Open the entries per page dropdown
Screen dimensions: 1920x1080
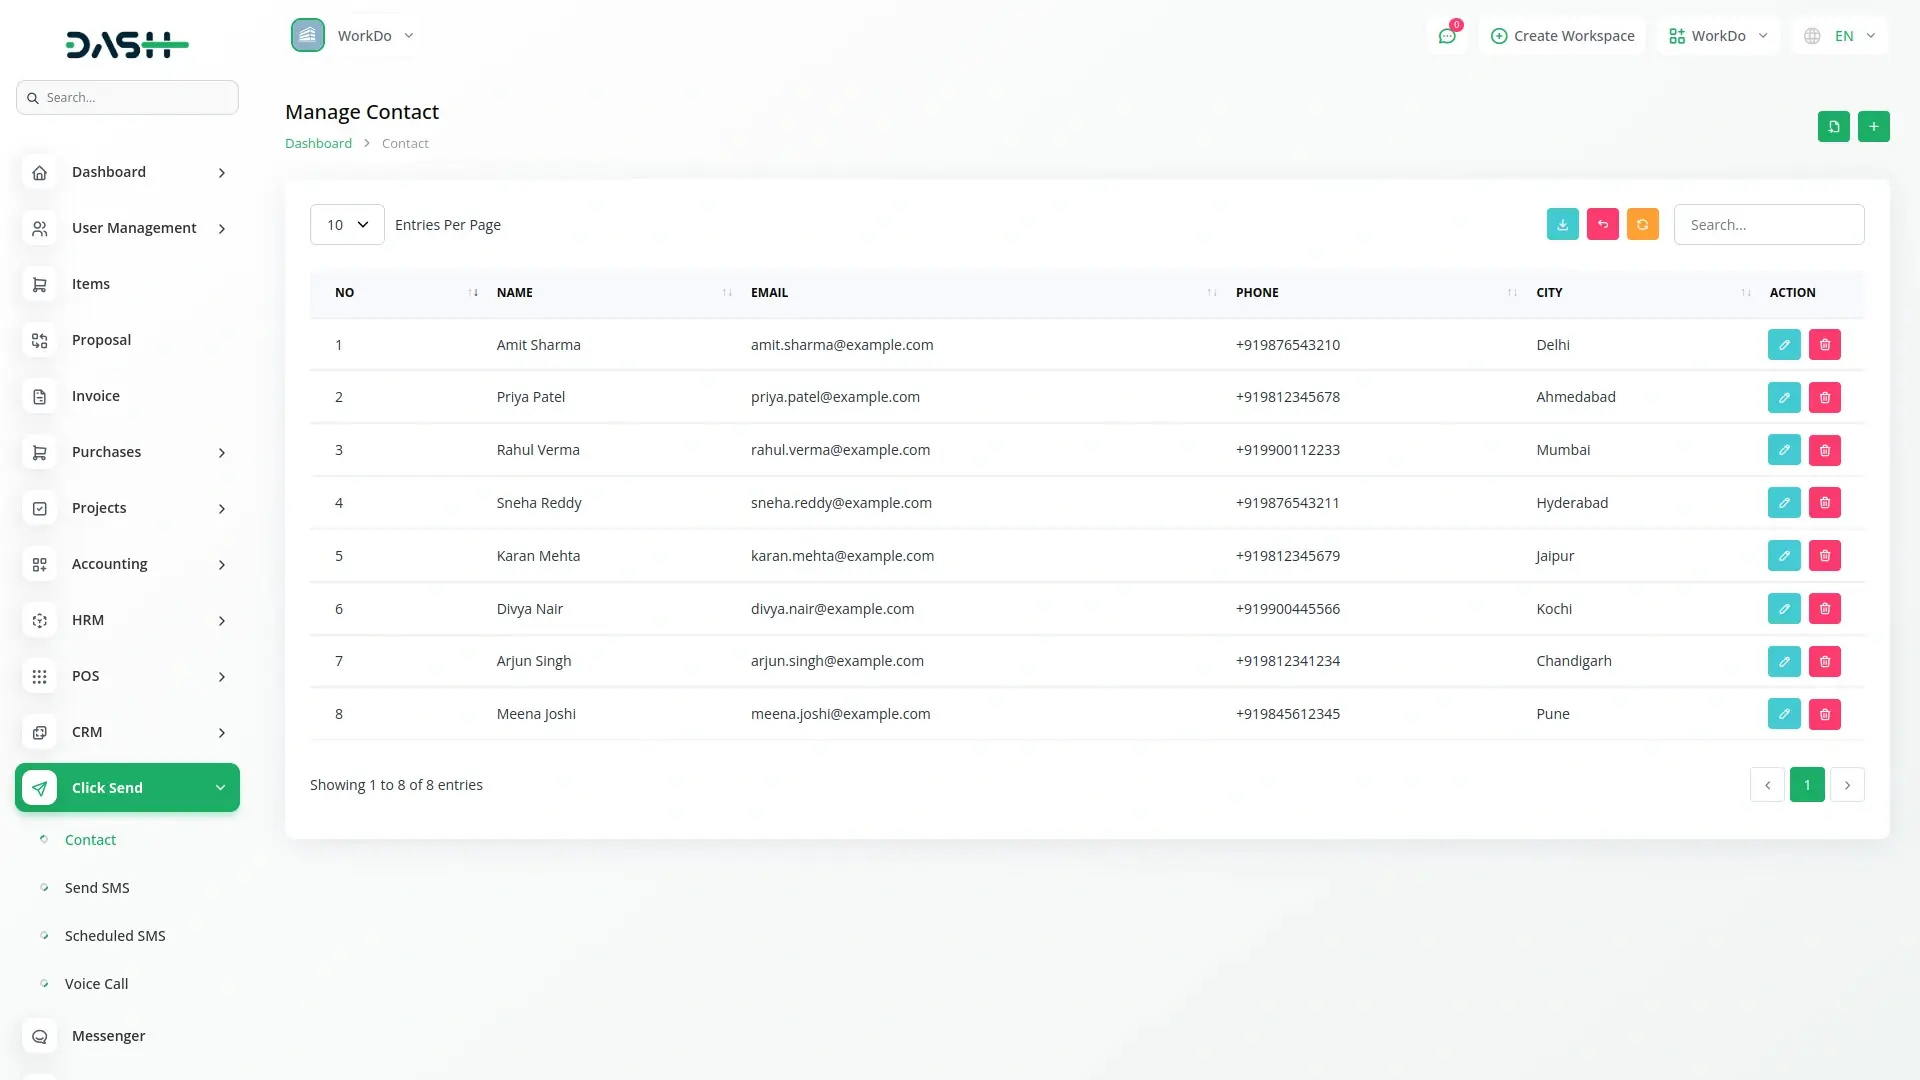(x=347, y=225)
